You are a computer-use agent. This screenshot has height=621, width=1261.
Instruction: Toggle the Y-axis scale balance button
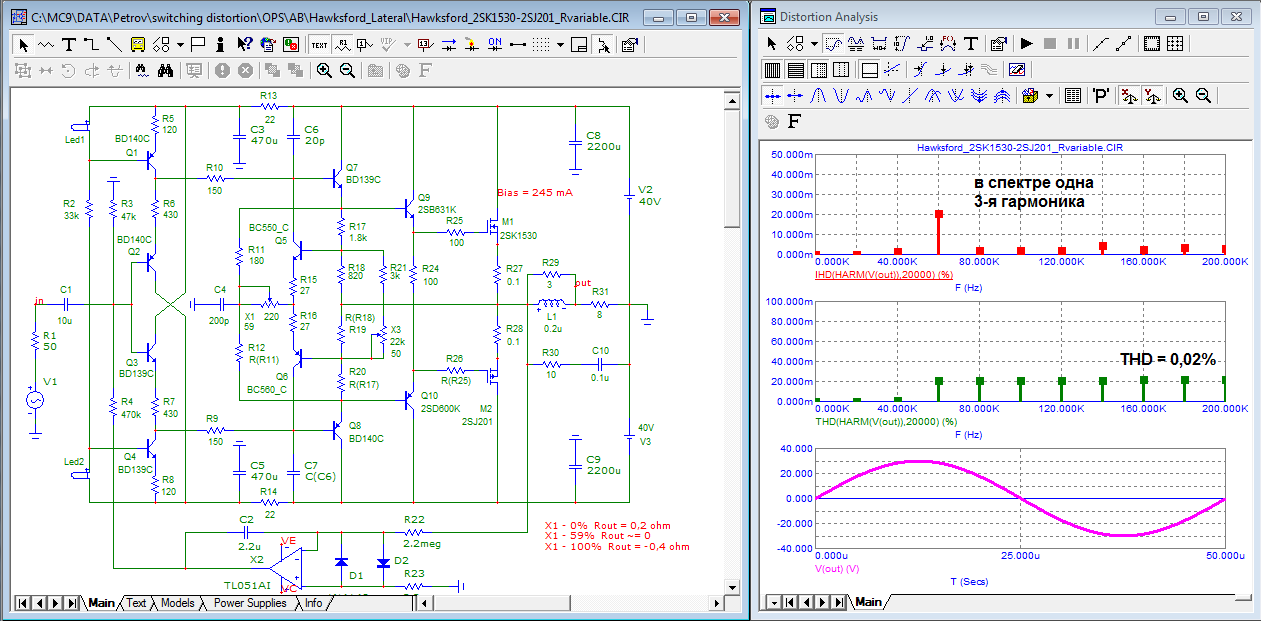pyautogui.click(x=1150, y=96)
